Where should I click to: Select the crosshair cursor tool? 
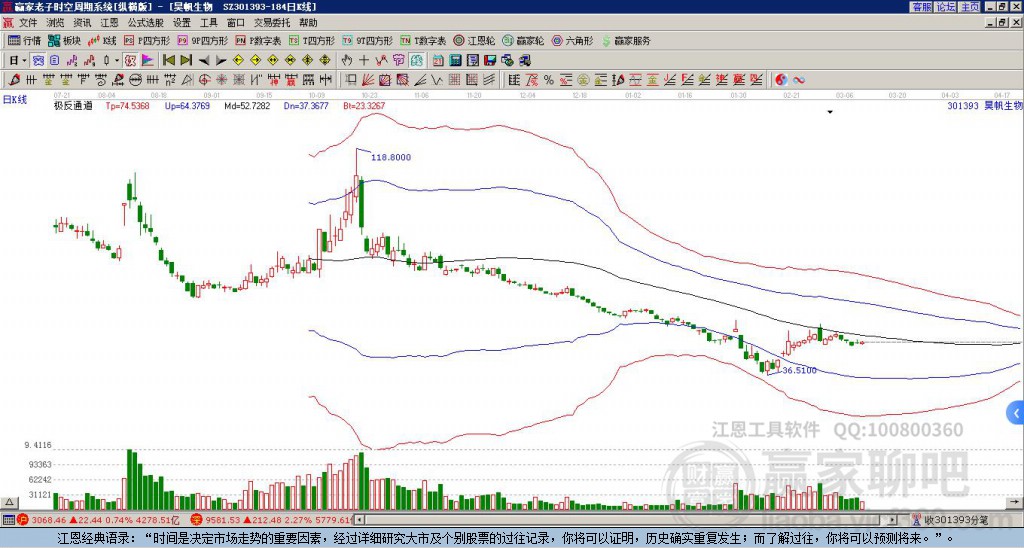coord(364,61)
